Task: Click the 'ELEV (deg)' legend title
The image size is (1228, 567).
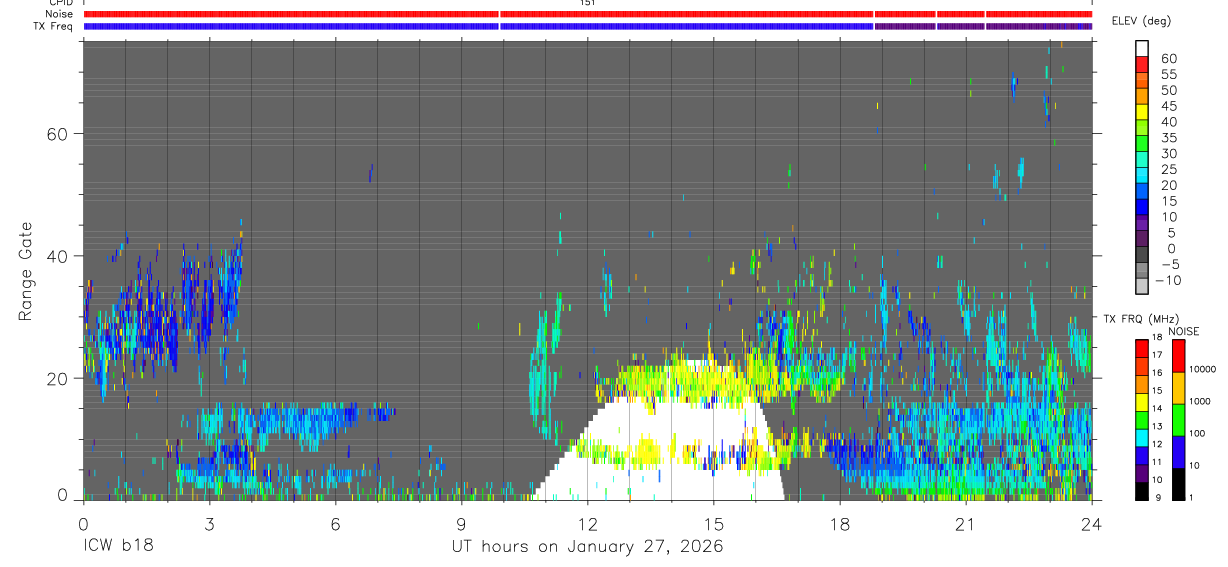Action: click(1143, 21)
